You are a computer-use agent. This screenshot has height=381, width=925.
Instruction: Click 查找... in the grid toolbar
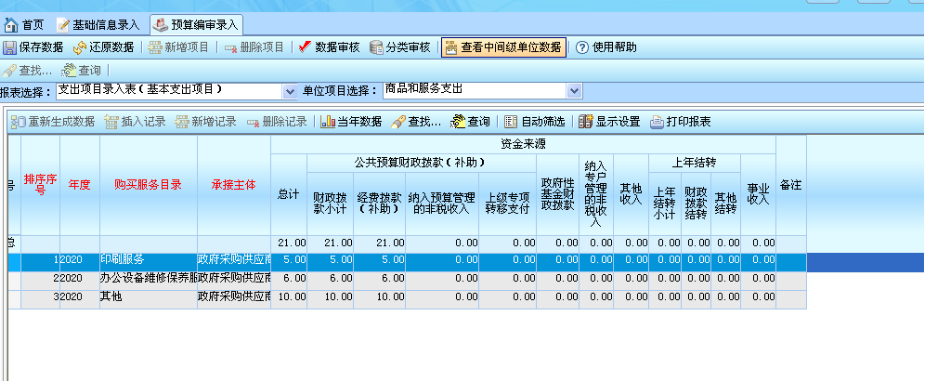pyautogui.click(x=416, y=121)
